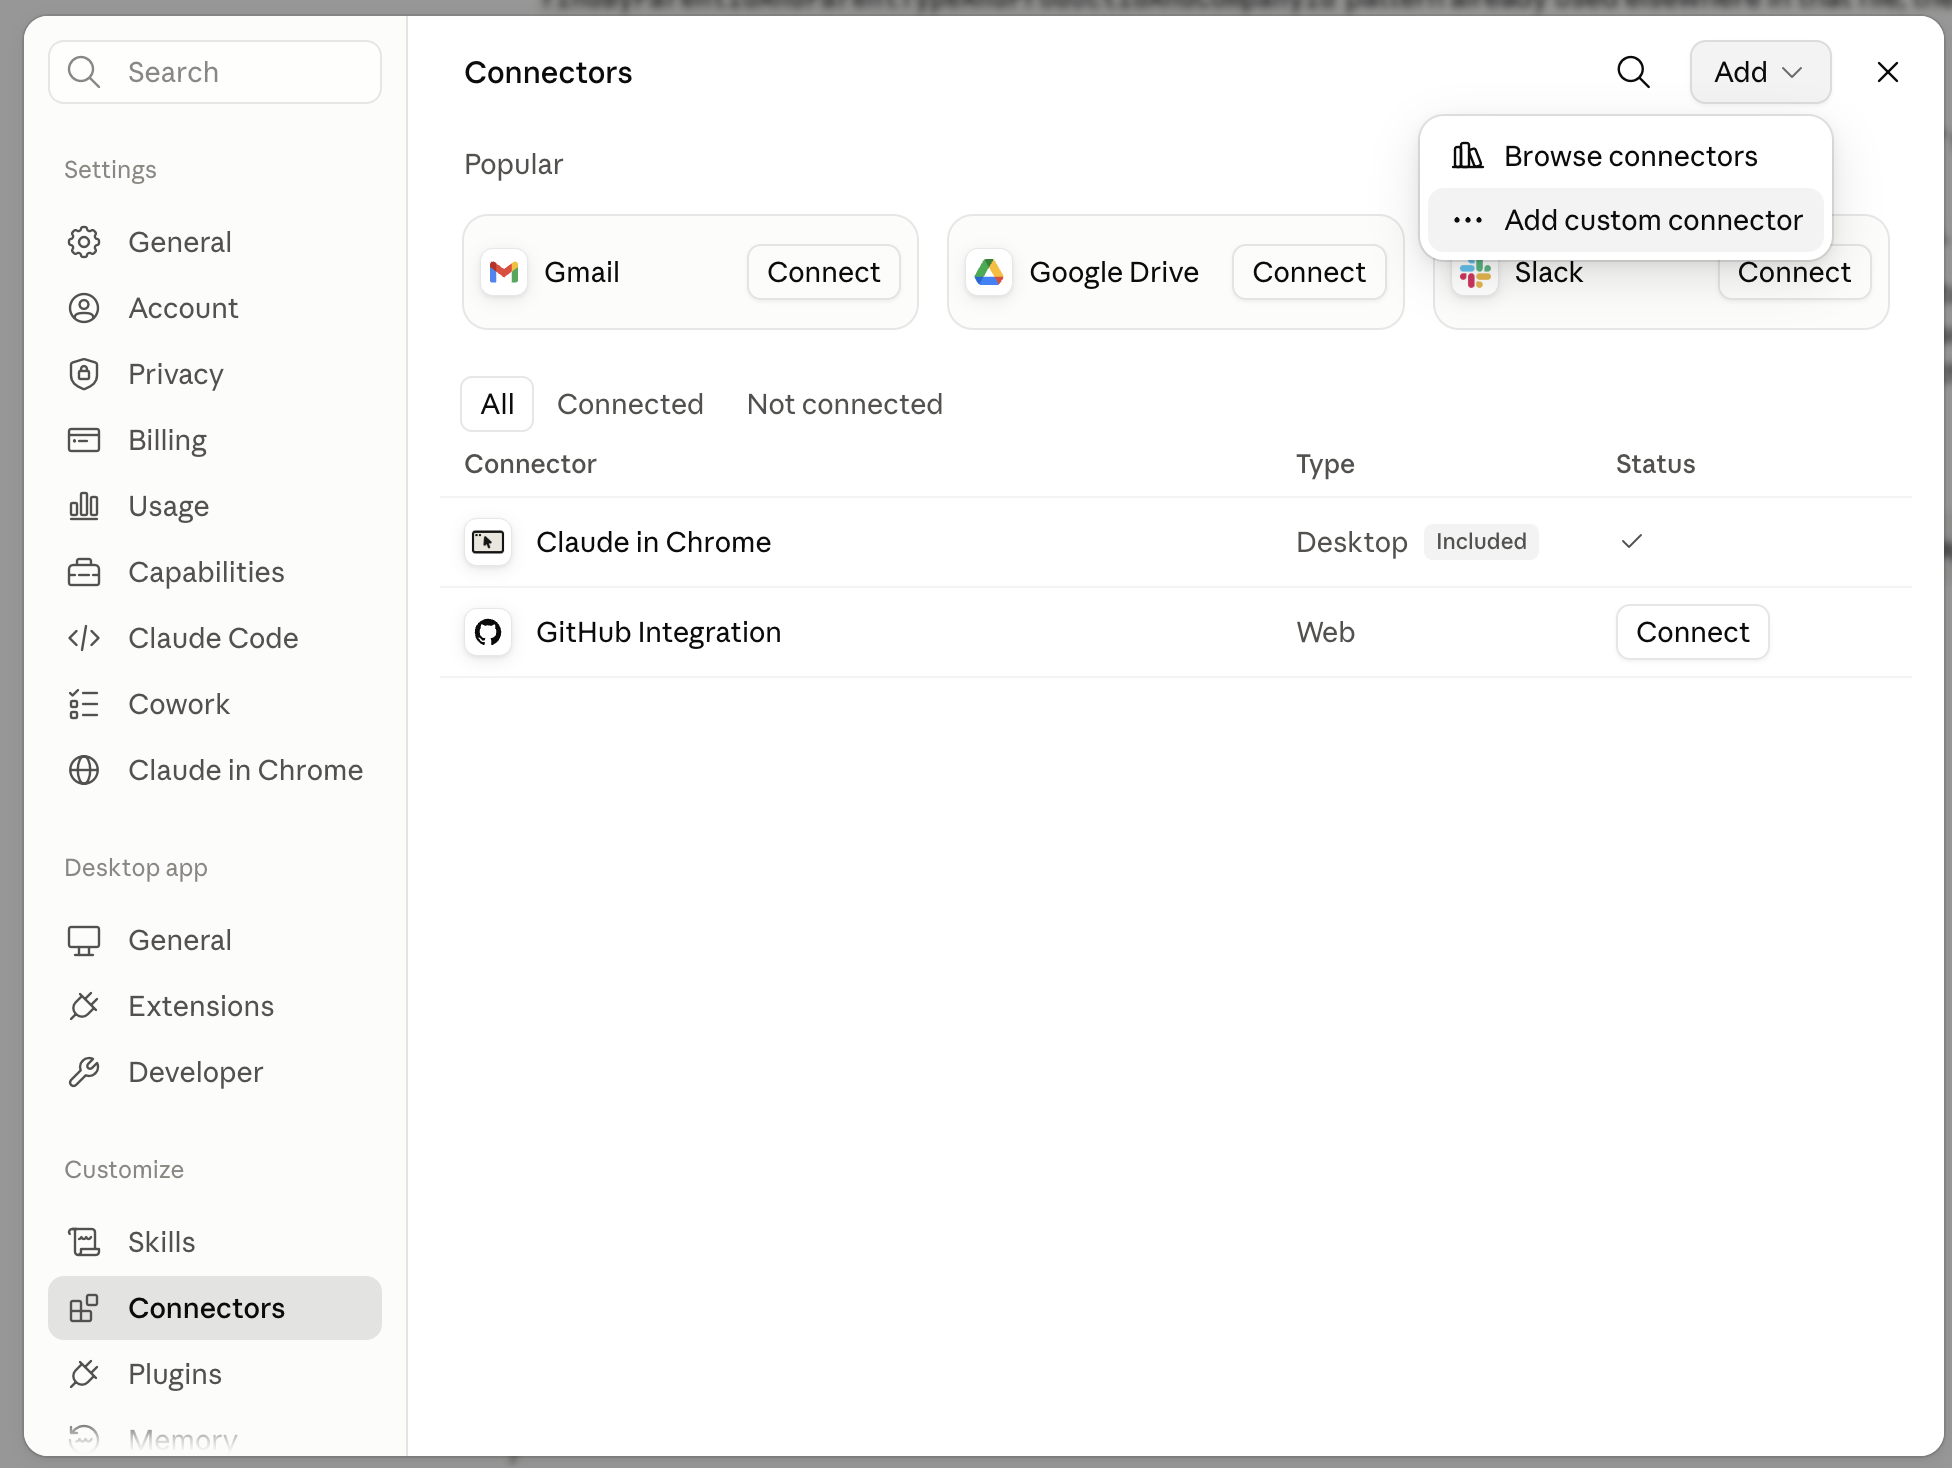The width and height of the screenshot is (1952, 1468).
Task: Click the Cowork checklist icon
Action: tap(84, 704)
